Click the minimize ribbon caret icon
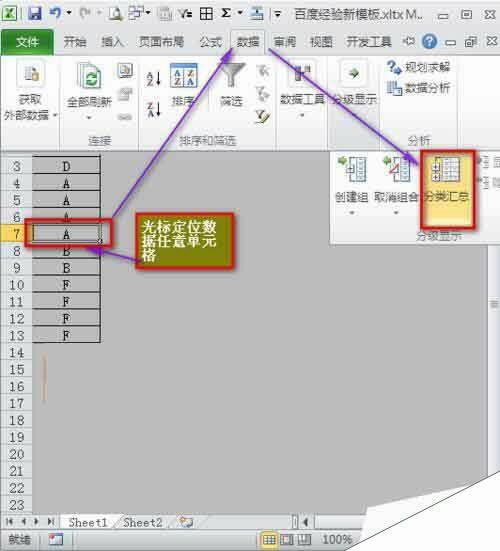This screenshot has height=551, width=500. click(x=409, y=41)
